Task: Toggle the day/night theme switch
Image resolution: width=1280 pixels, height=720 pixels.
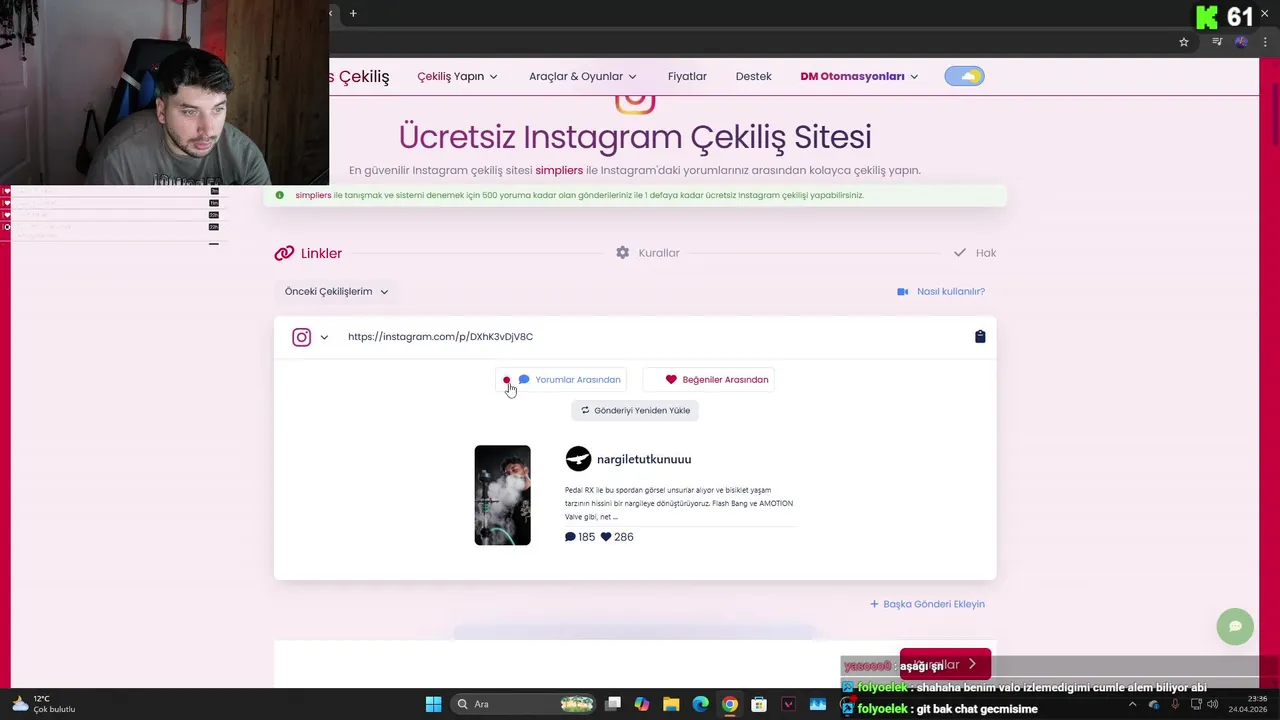Action: pos(964,76)
